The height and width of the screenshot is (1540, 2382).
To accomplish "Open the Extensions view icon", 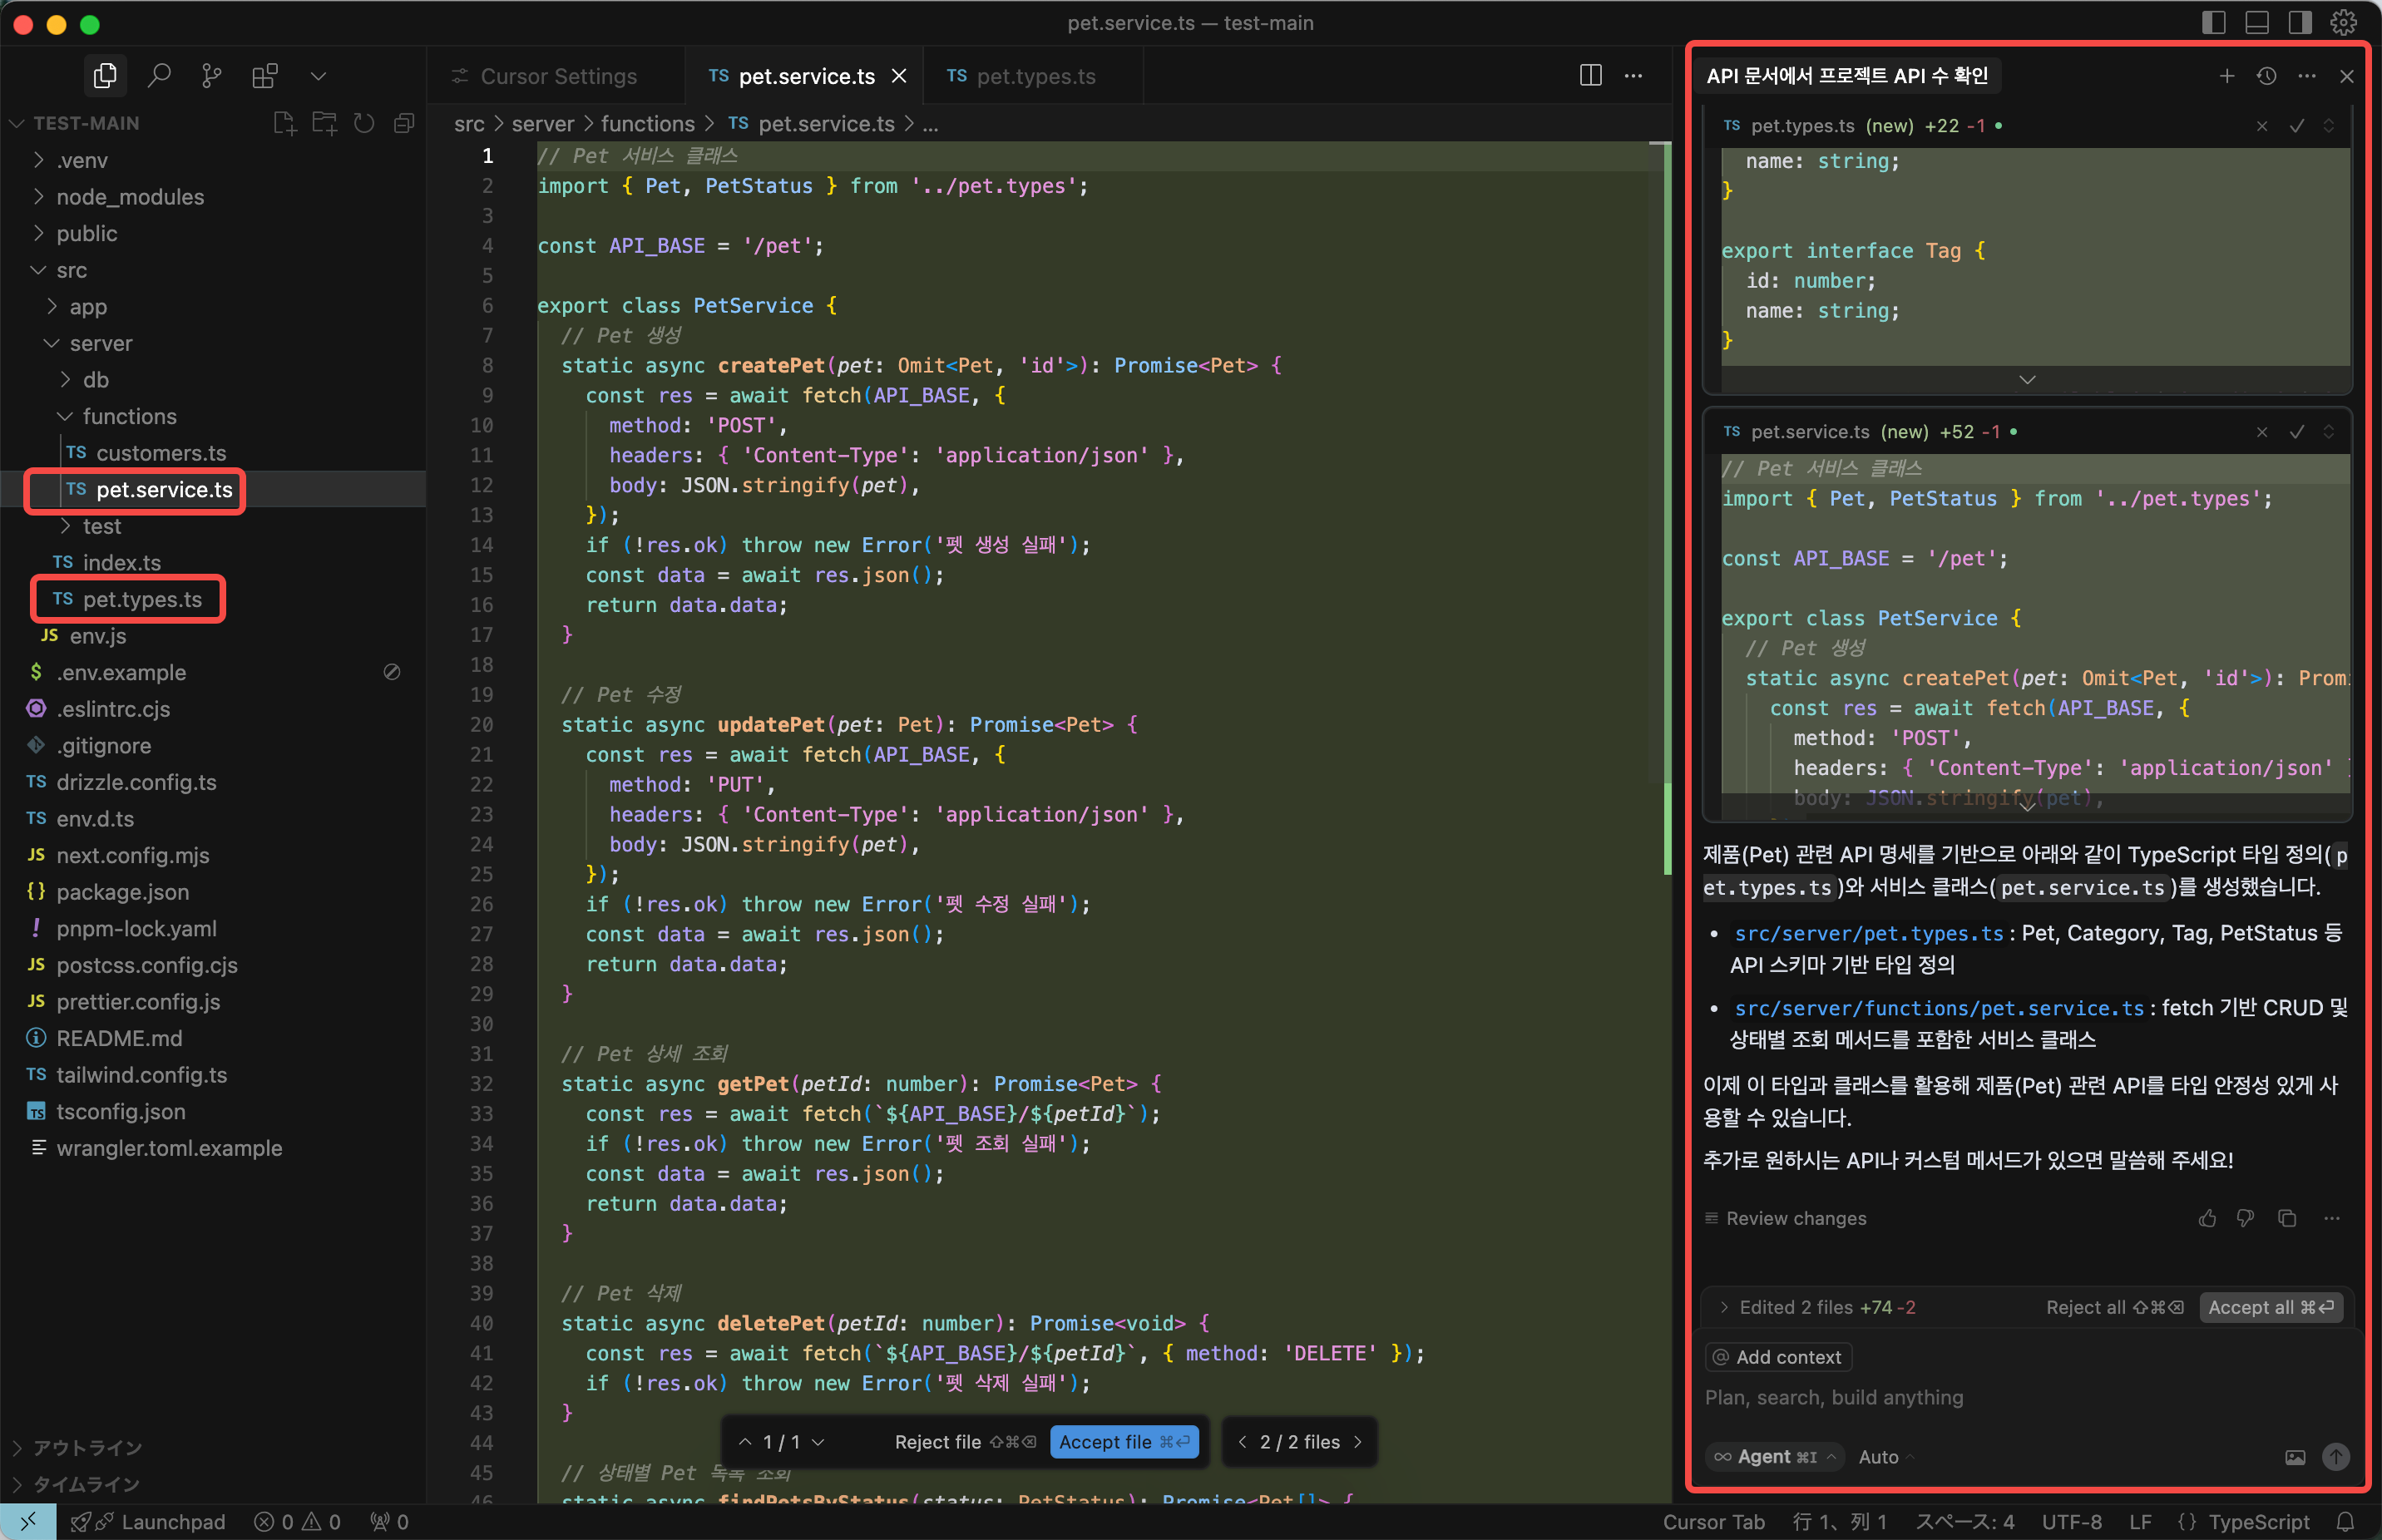I will (x=264, y=76).
